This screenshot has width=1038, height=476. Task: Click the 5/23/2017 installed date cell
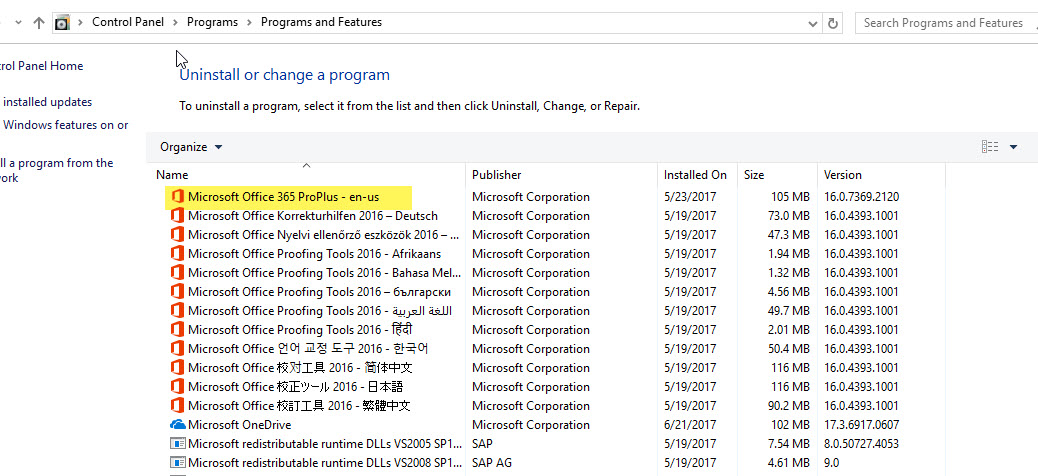690,197
